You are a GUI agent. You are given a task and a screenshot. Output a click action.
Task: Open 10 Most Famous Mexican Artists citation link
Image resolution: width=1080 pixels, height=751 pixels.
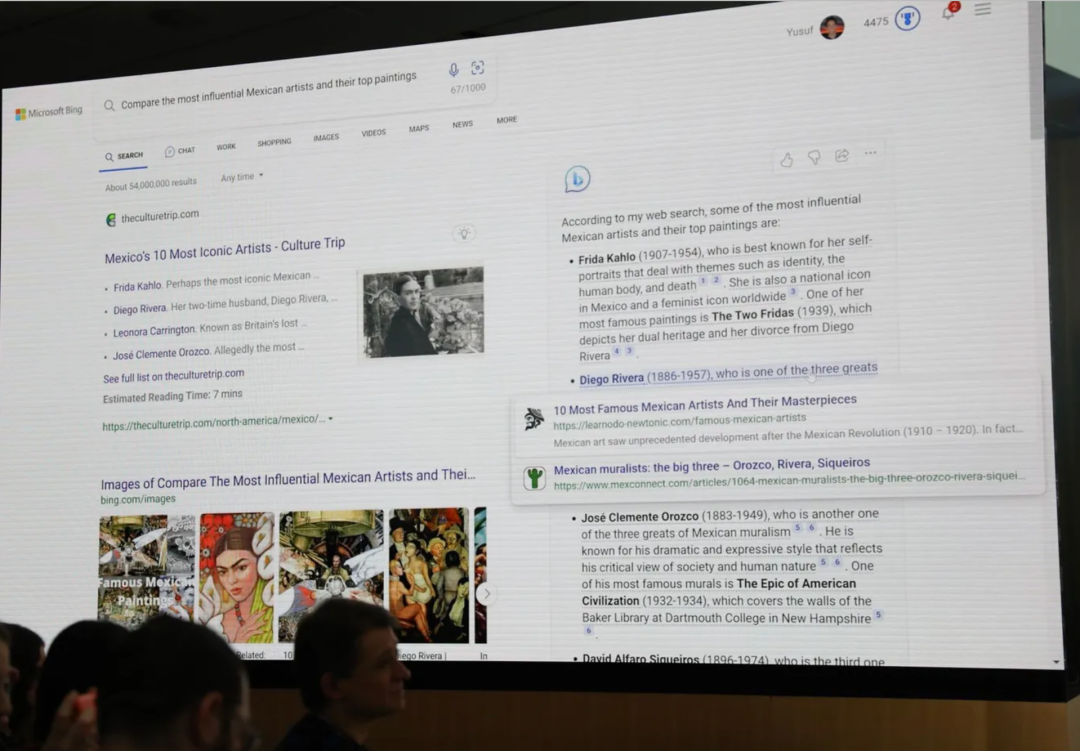(705, 404)
